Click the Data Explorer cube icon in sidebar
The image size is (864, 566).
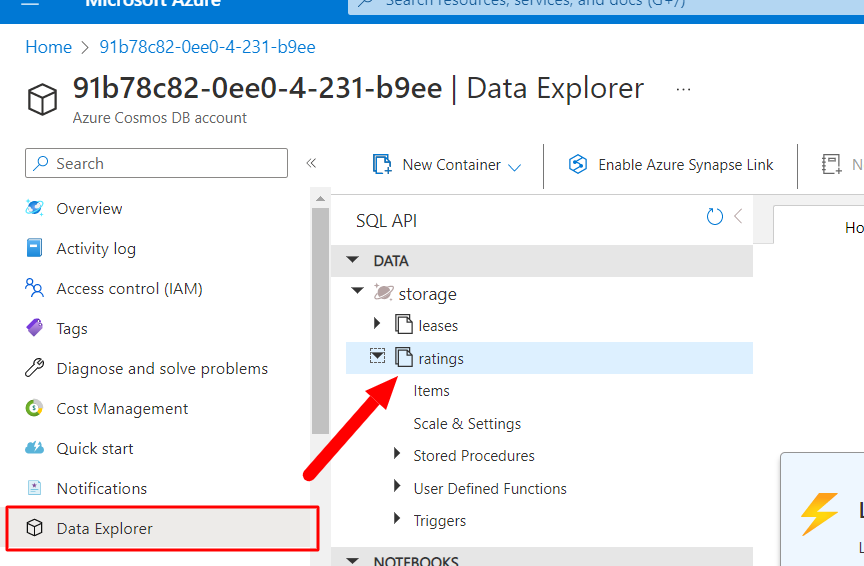(34, 528)
